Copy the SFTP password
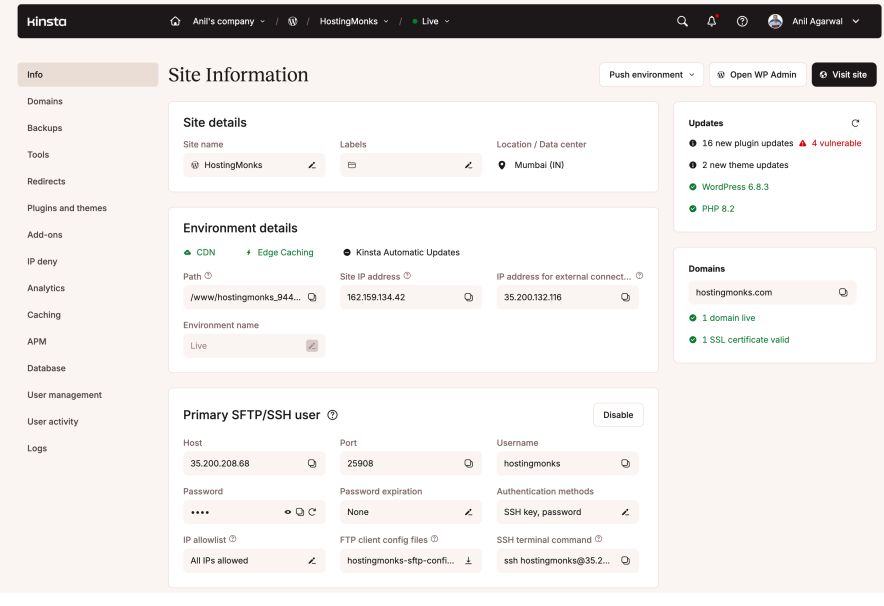Viewport: 884px width, 606px height. tap(300, 512)
